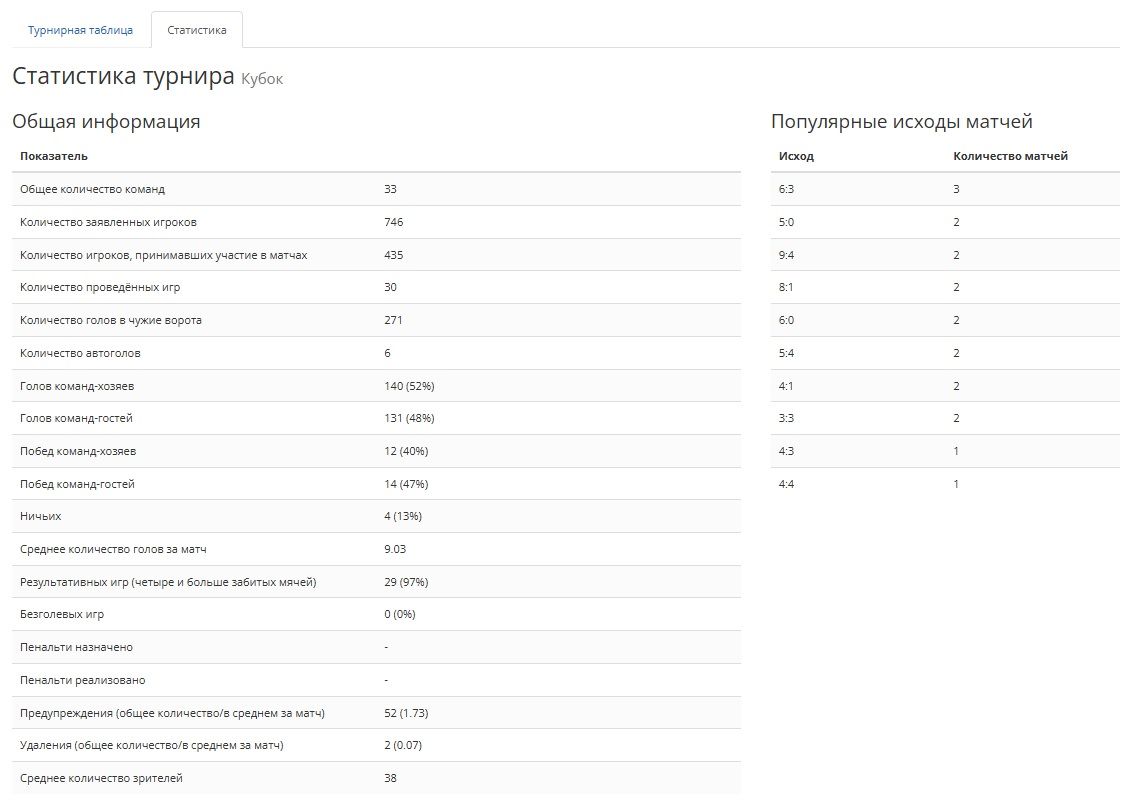Switch to the Турнирная таблица tab
This screenshot has height=806, width=1129.
coord(80,30)
